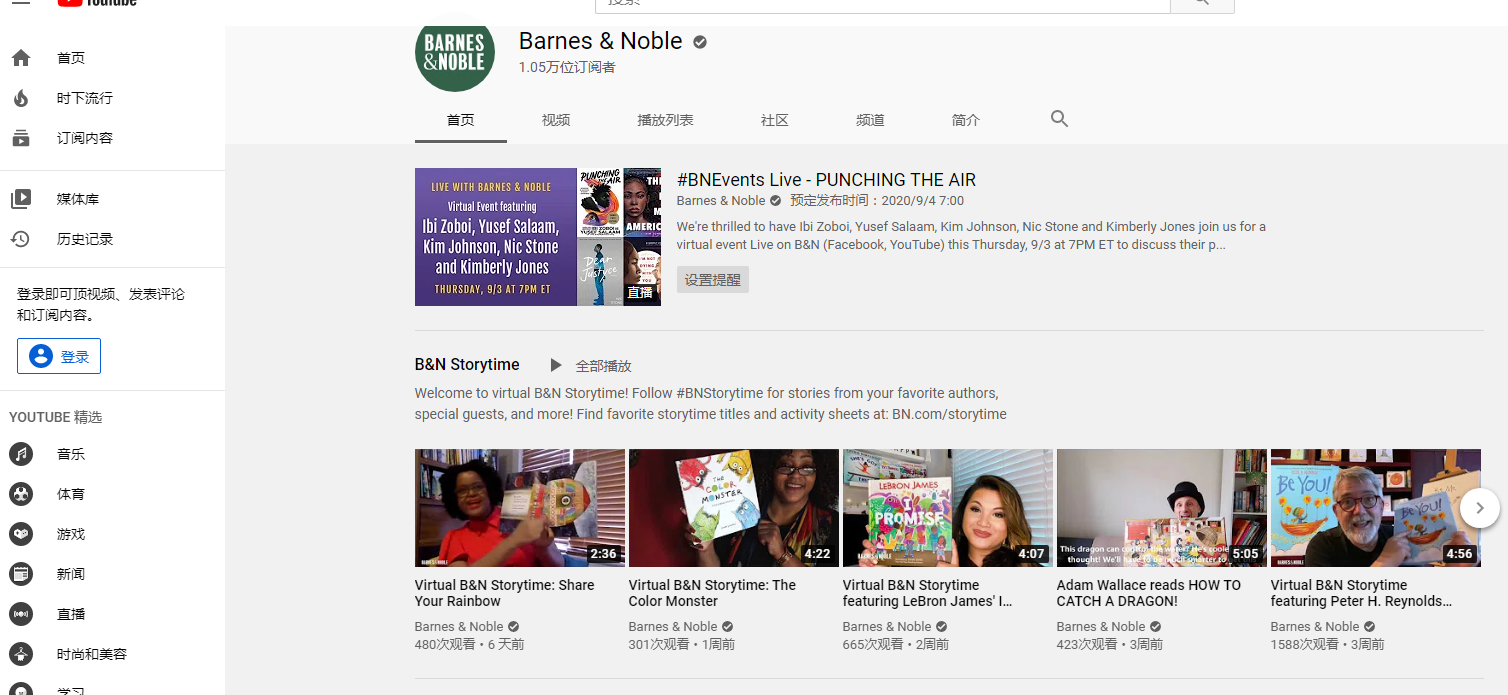
Task: Select the Music icon under YouTube featured
Action: [x=21, y=454]
